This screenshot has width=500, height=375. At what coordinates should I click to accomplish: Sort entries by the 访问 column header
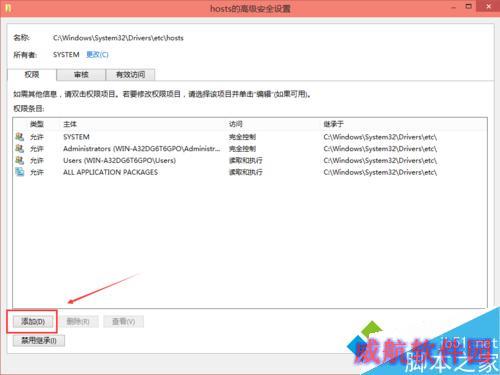click(x=235, y=124)
